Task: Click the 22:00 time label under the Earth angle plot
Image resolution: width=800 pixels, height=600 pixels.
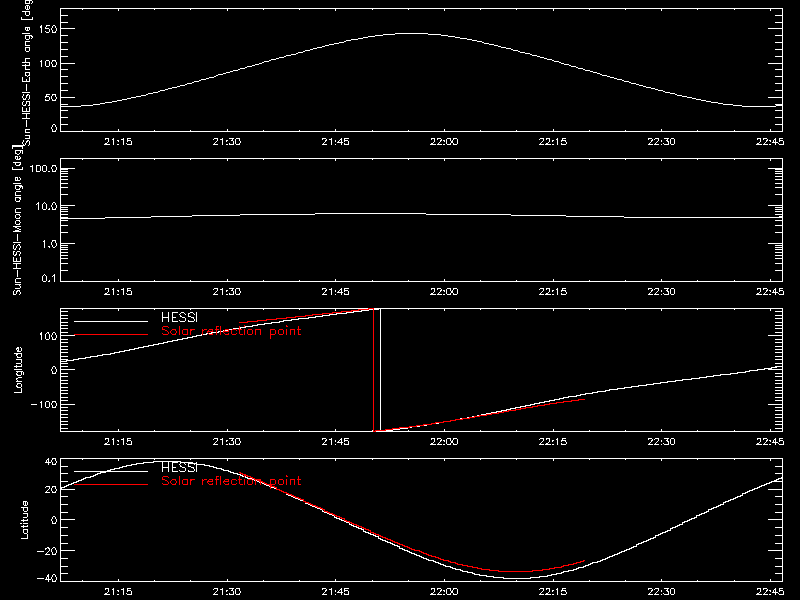Action: [444, 142]
